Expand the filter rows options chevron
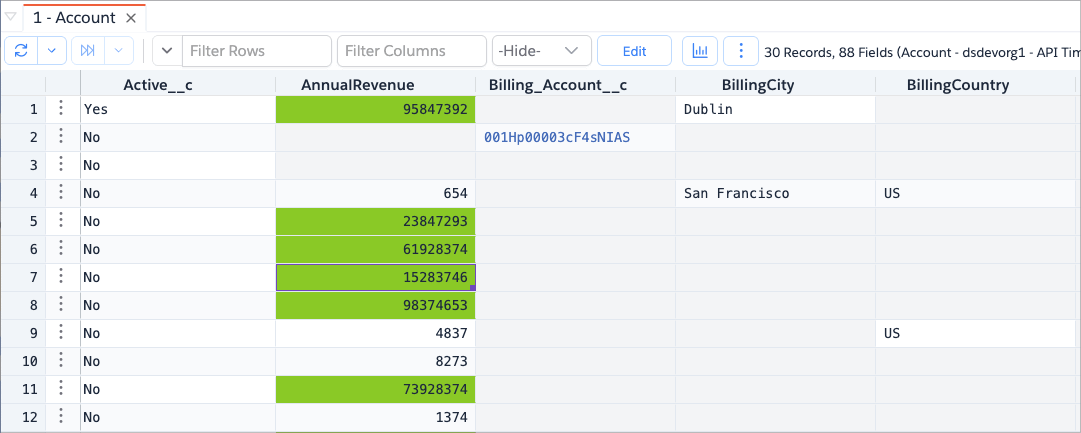The height and width of the screenshot is (433, 1081). pyautogui.click(x=167, y=51)
